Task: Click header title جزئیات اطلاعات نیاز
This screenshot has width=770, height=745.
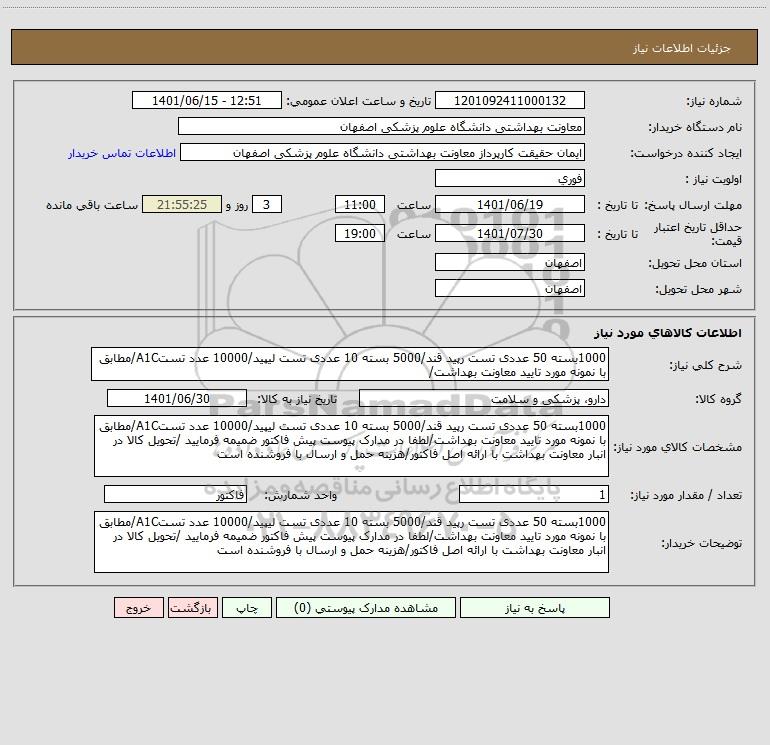Action: click(x=682, y=48)
